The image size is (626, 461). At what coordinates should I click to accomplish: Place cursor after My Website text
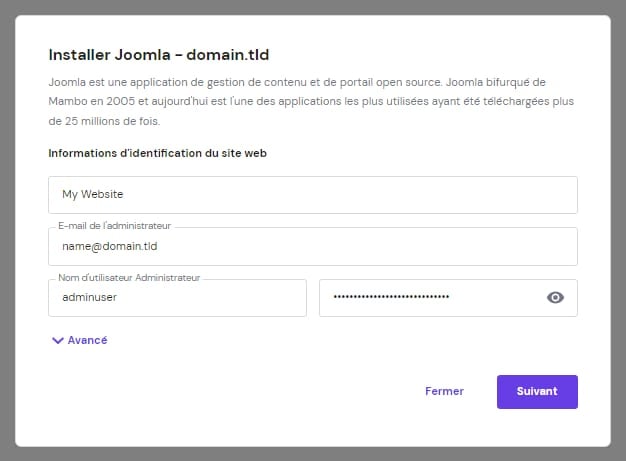coord(124,195)
